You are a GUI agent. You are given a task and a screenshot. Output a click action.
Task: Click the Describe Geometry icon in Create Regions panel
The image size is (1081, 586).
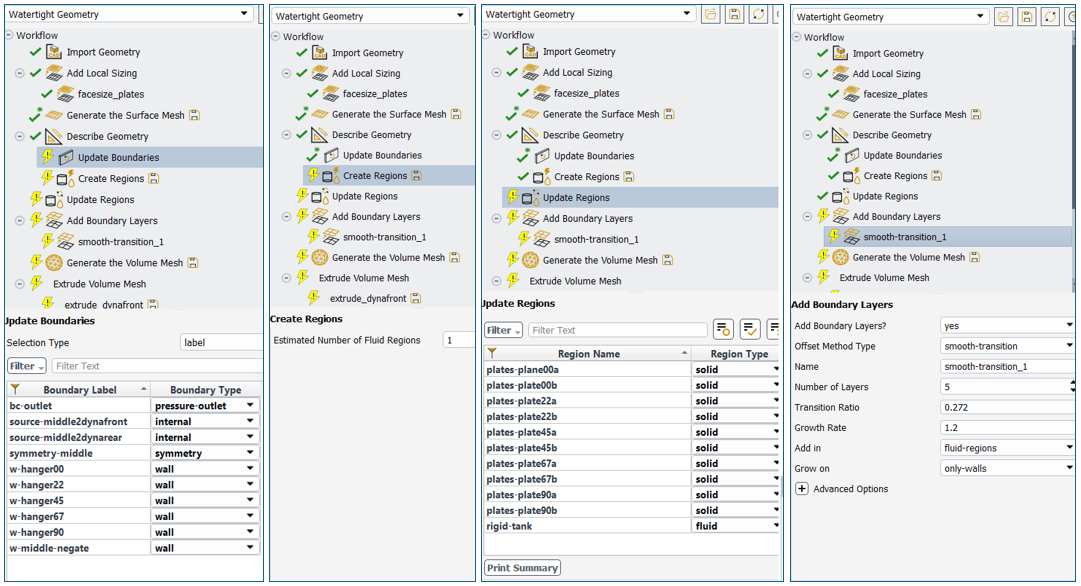tap(319, 134)
